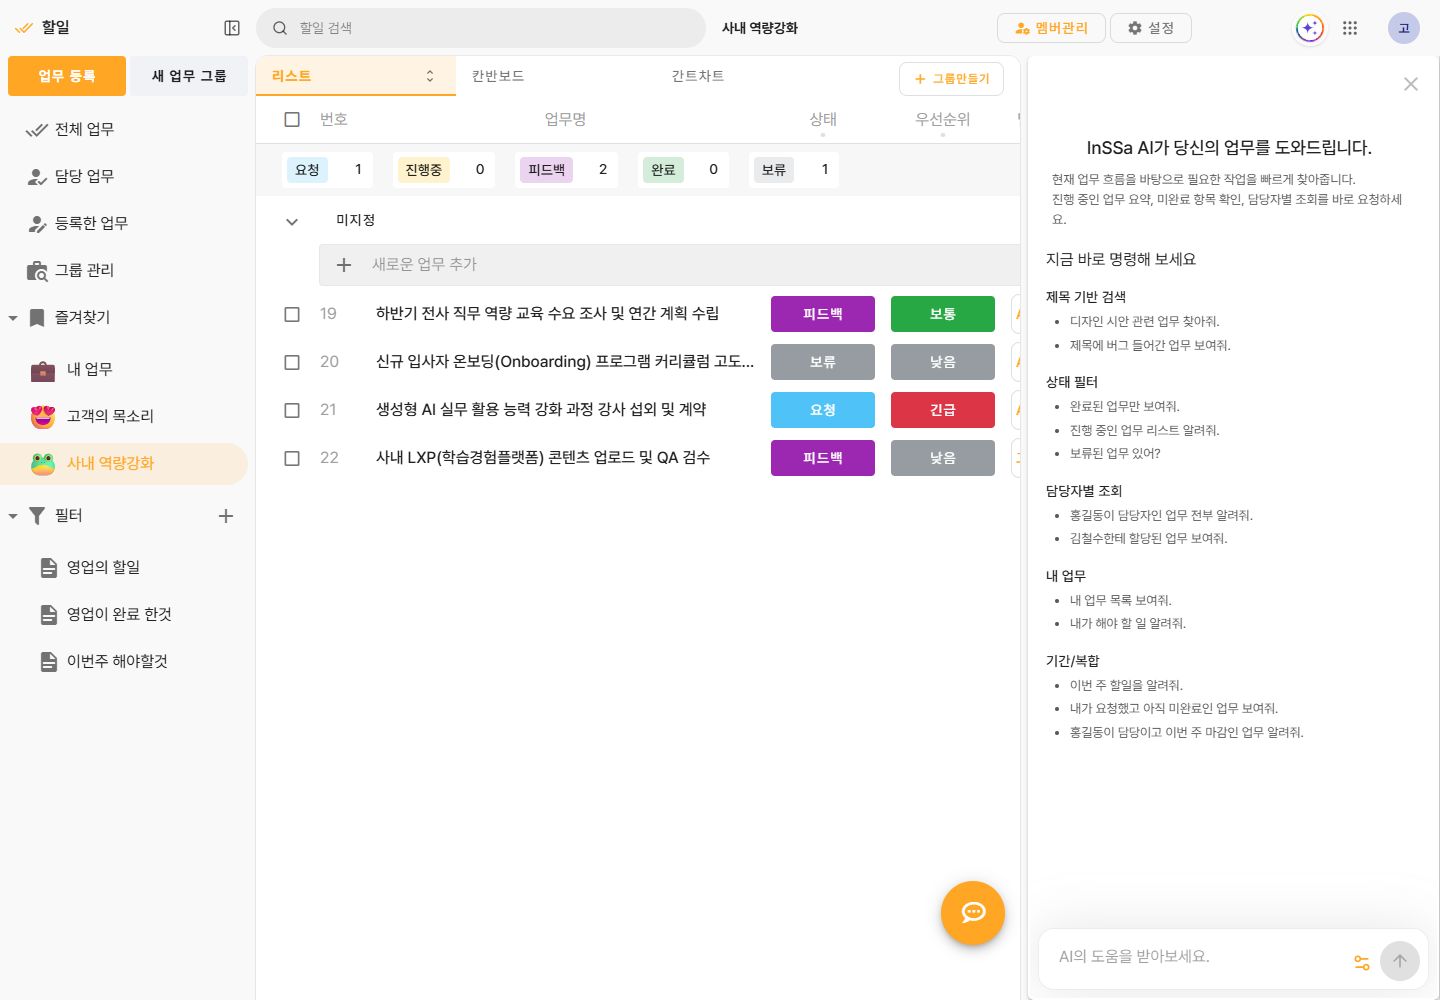Filter by the 요청 status chip
Viewport: 1440px width, 1000px height.
click(328, 170)
